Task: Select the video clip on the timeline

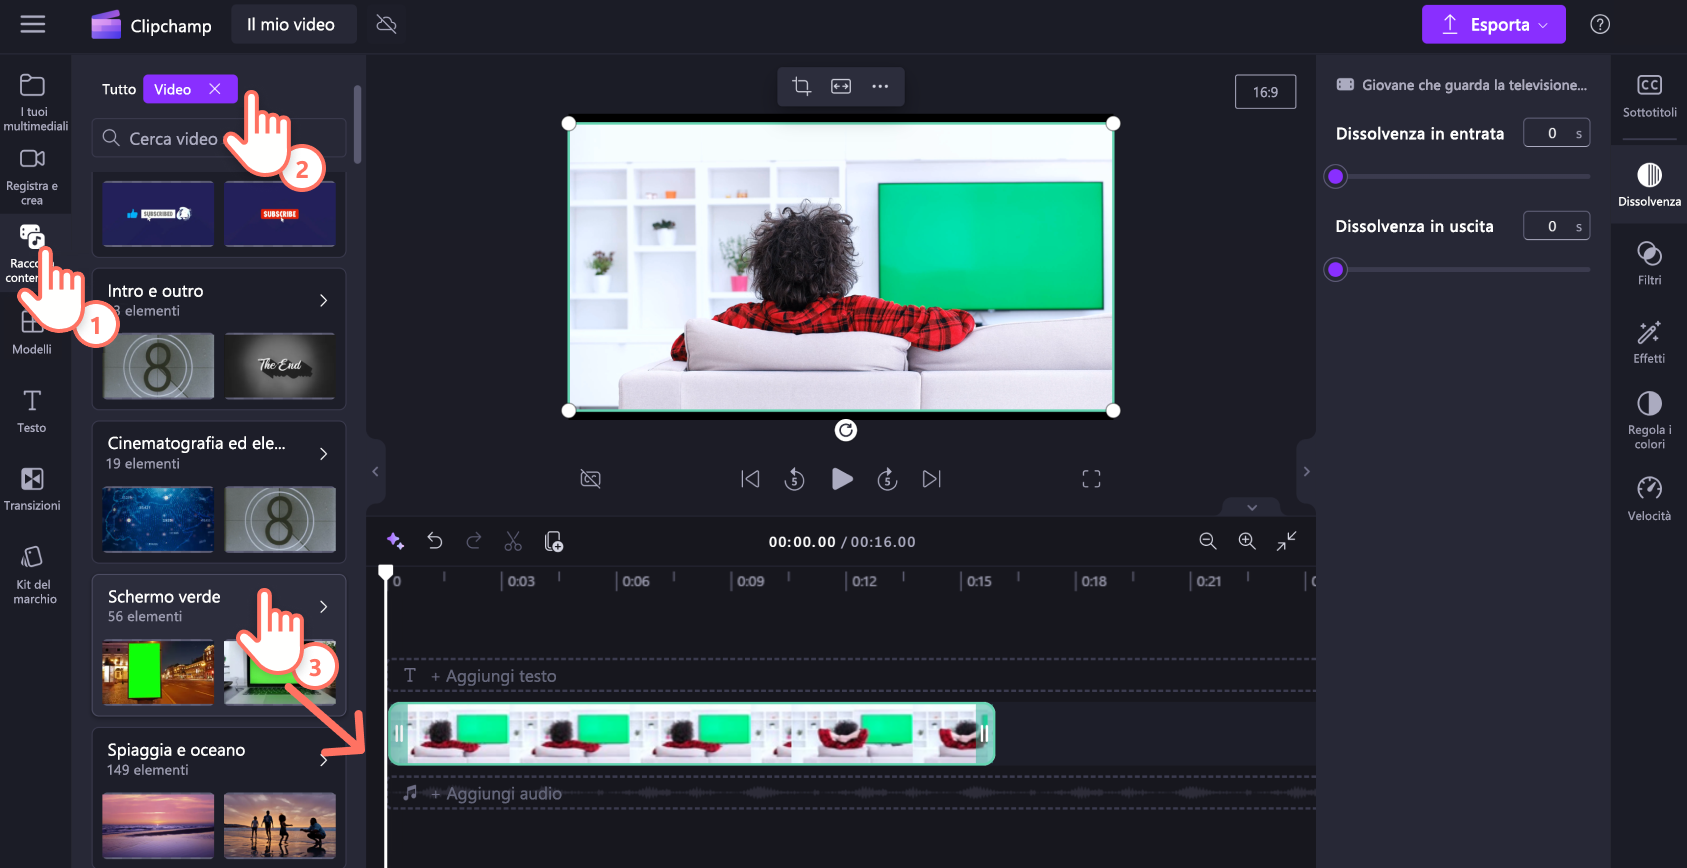Action: pos(691,734)
